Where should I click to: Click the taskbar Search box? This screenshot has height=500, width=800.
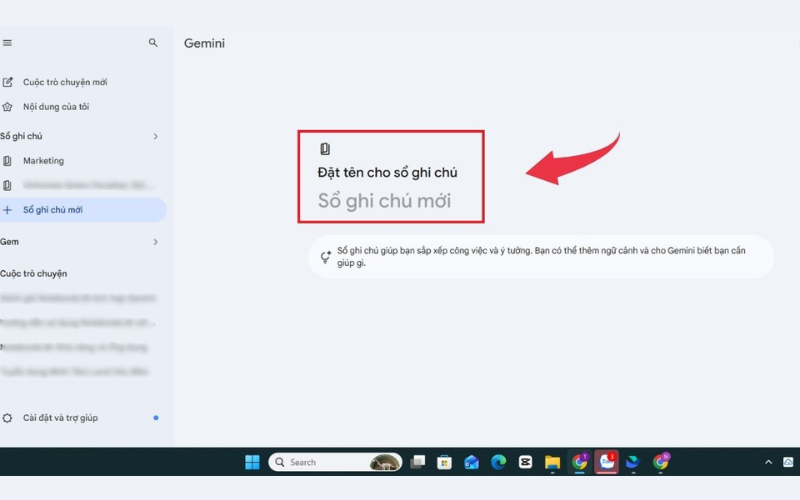click(x=335, y=462)
